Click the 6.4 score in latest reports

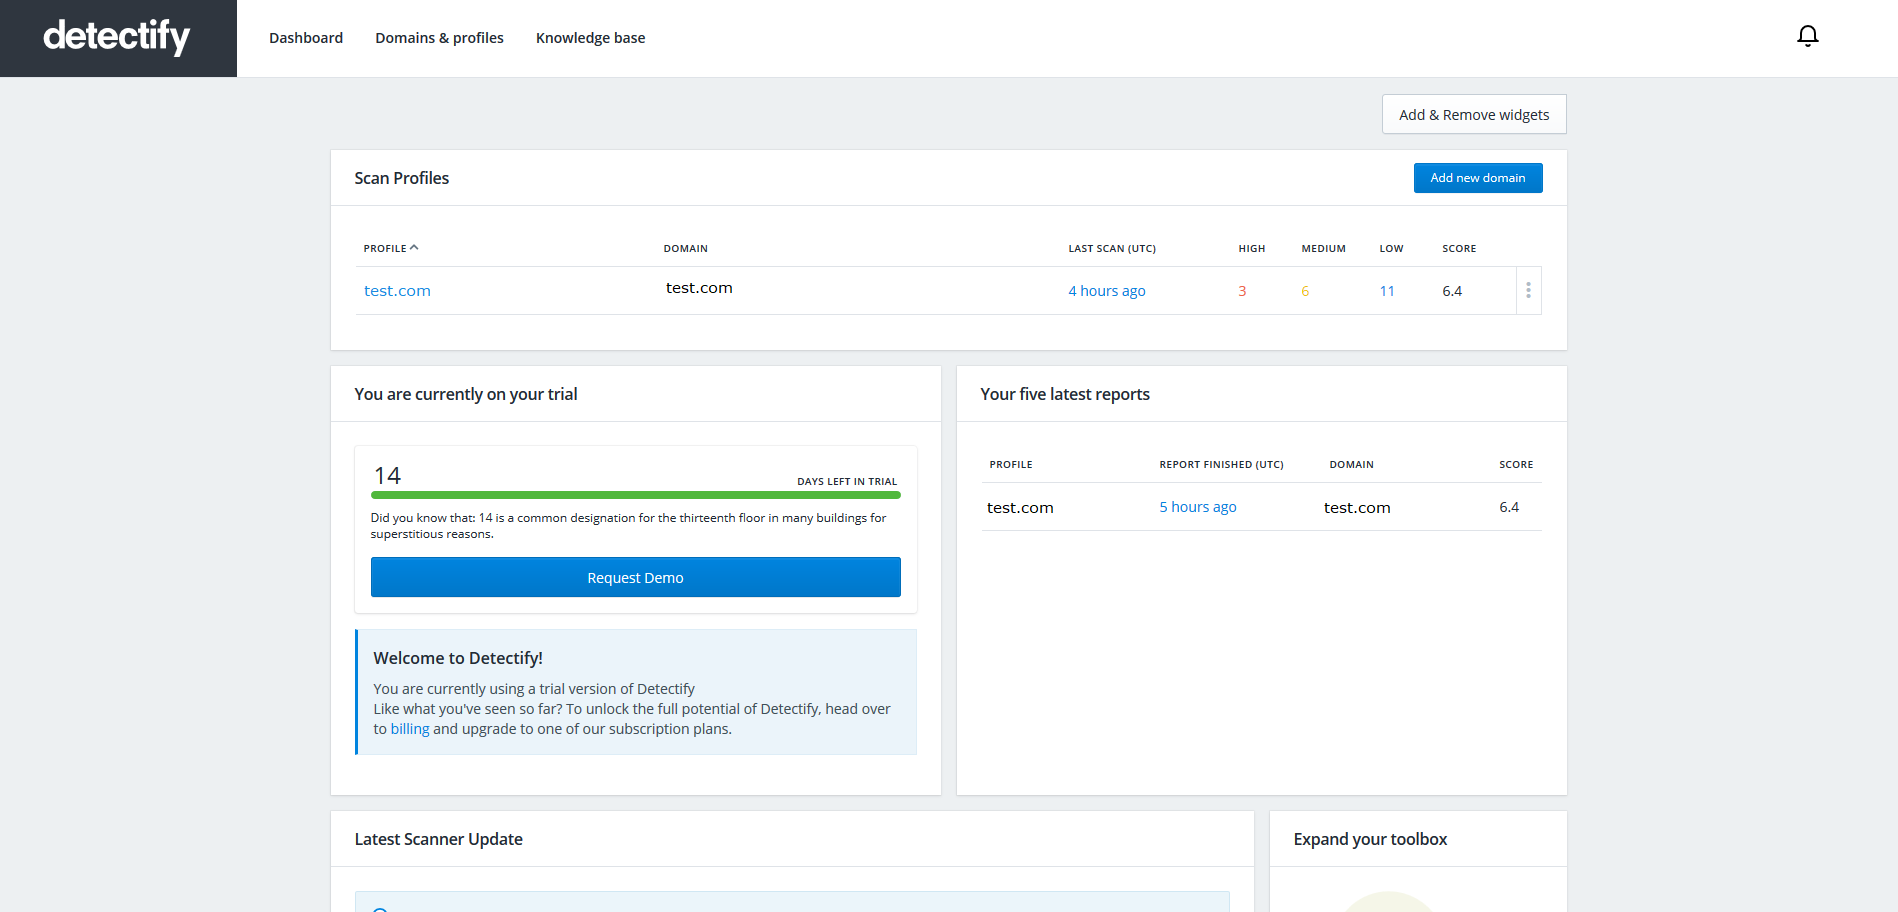tap(1509, 507)
